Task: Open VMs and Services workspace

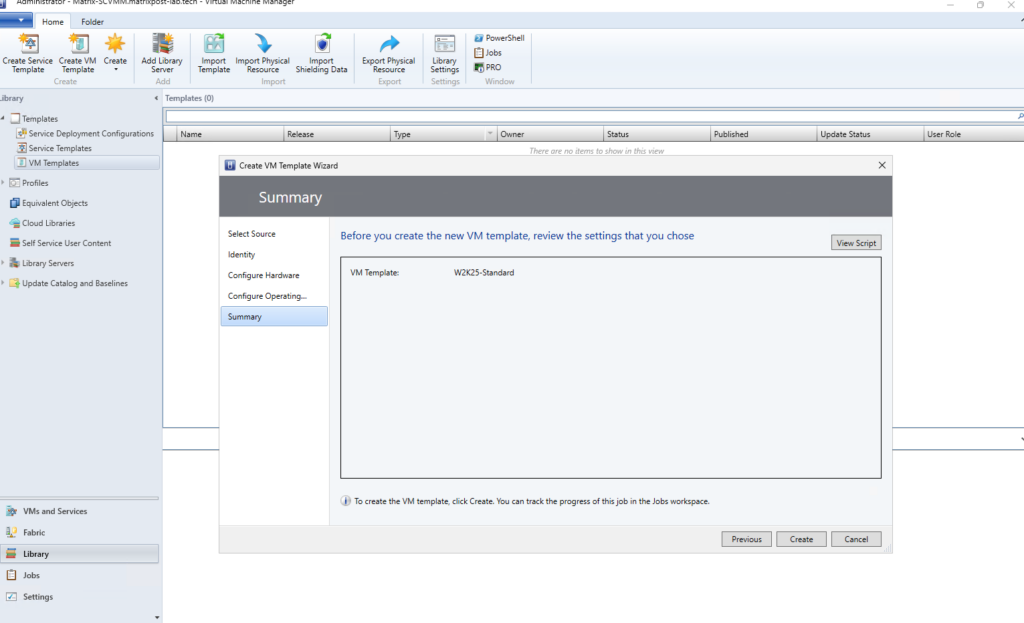Action: tap(79, 511)
